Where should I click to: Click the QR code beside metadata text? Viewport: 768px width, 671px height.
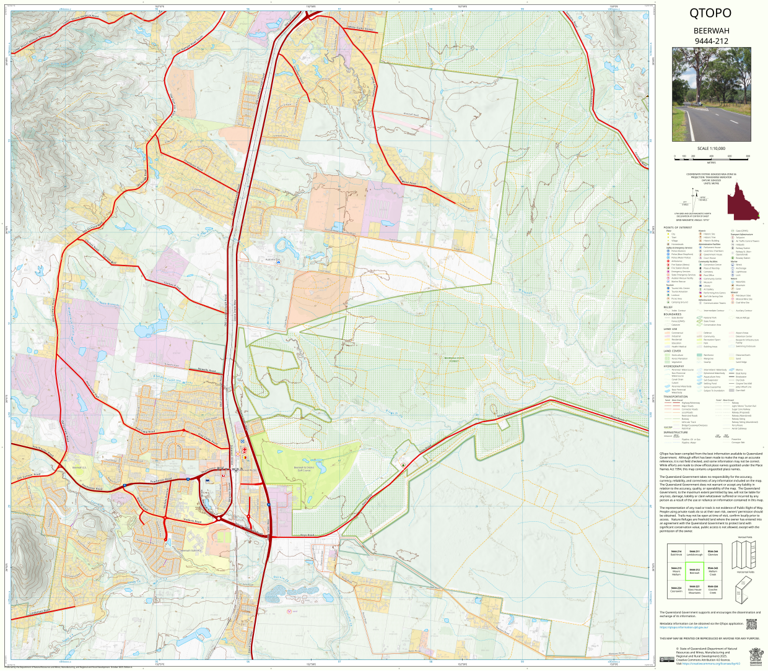coord(751,624)
